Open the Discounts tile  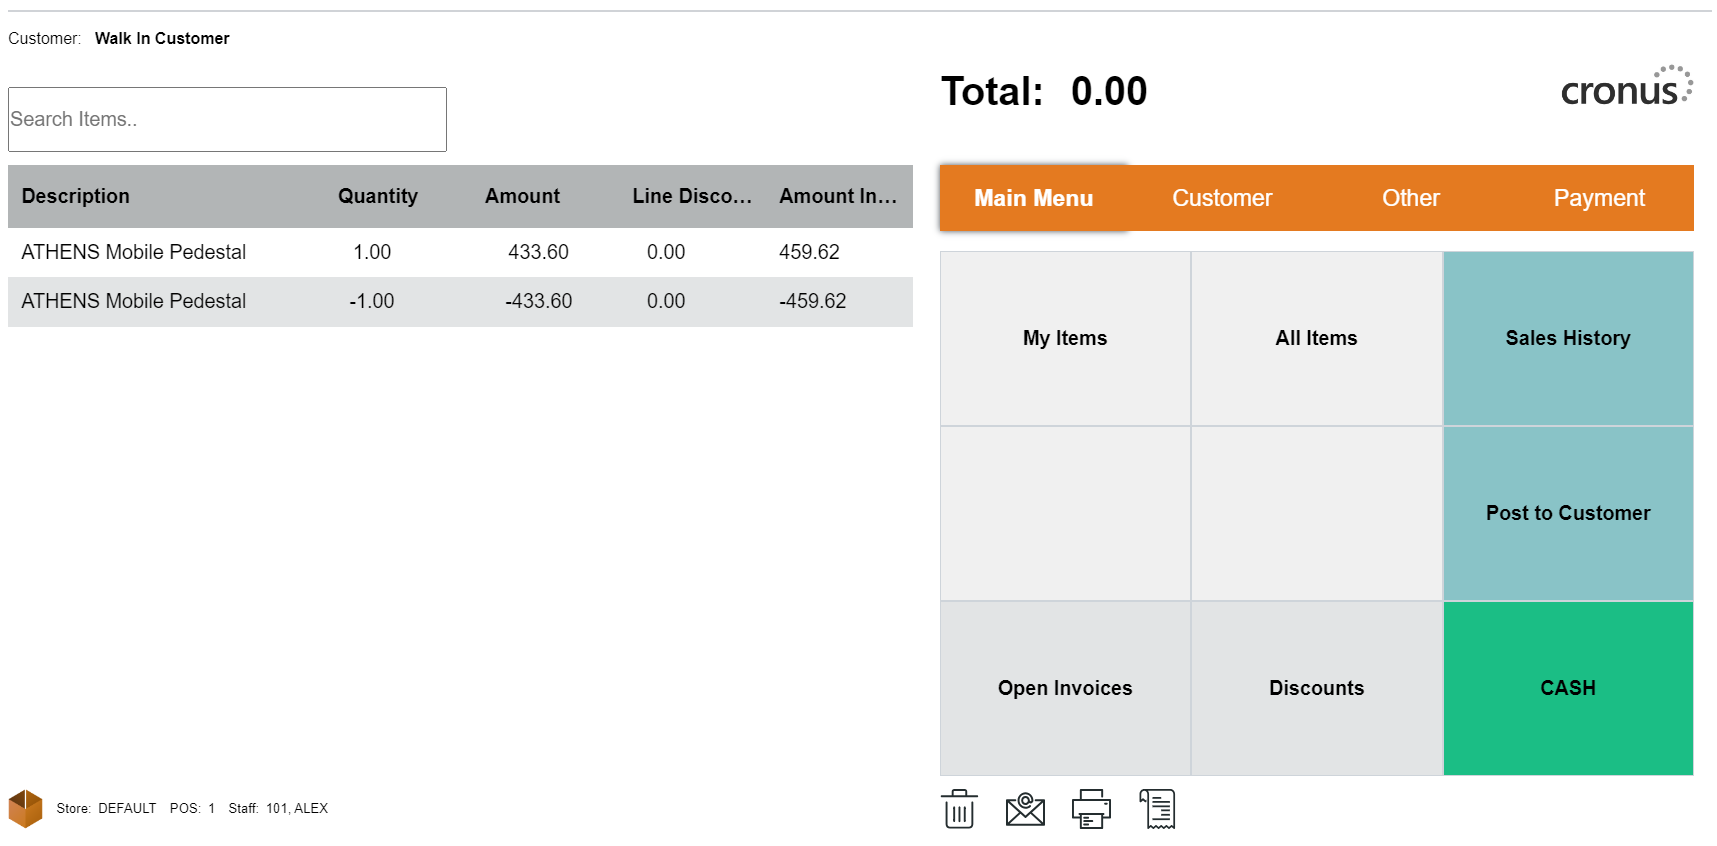[x=1316, y=688]
